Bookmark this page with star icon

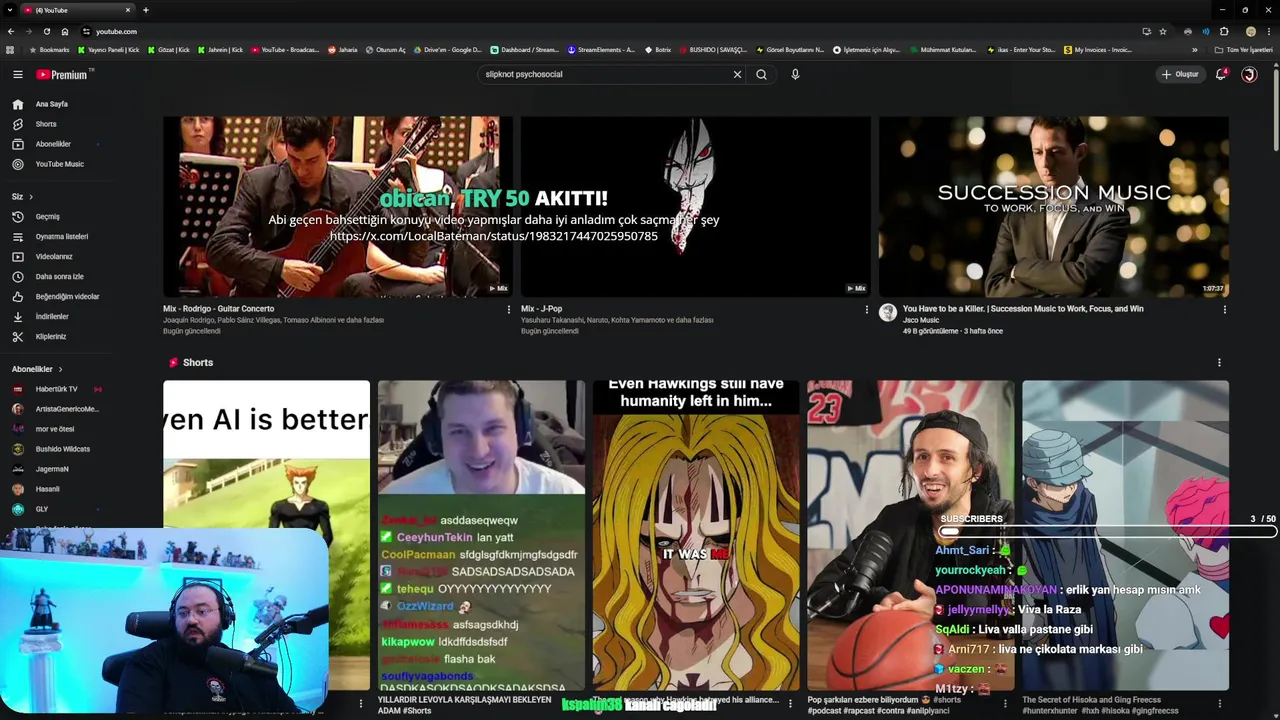(1163, 31)
